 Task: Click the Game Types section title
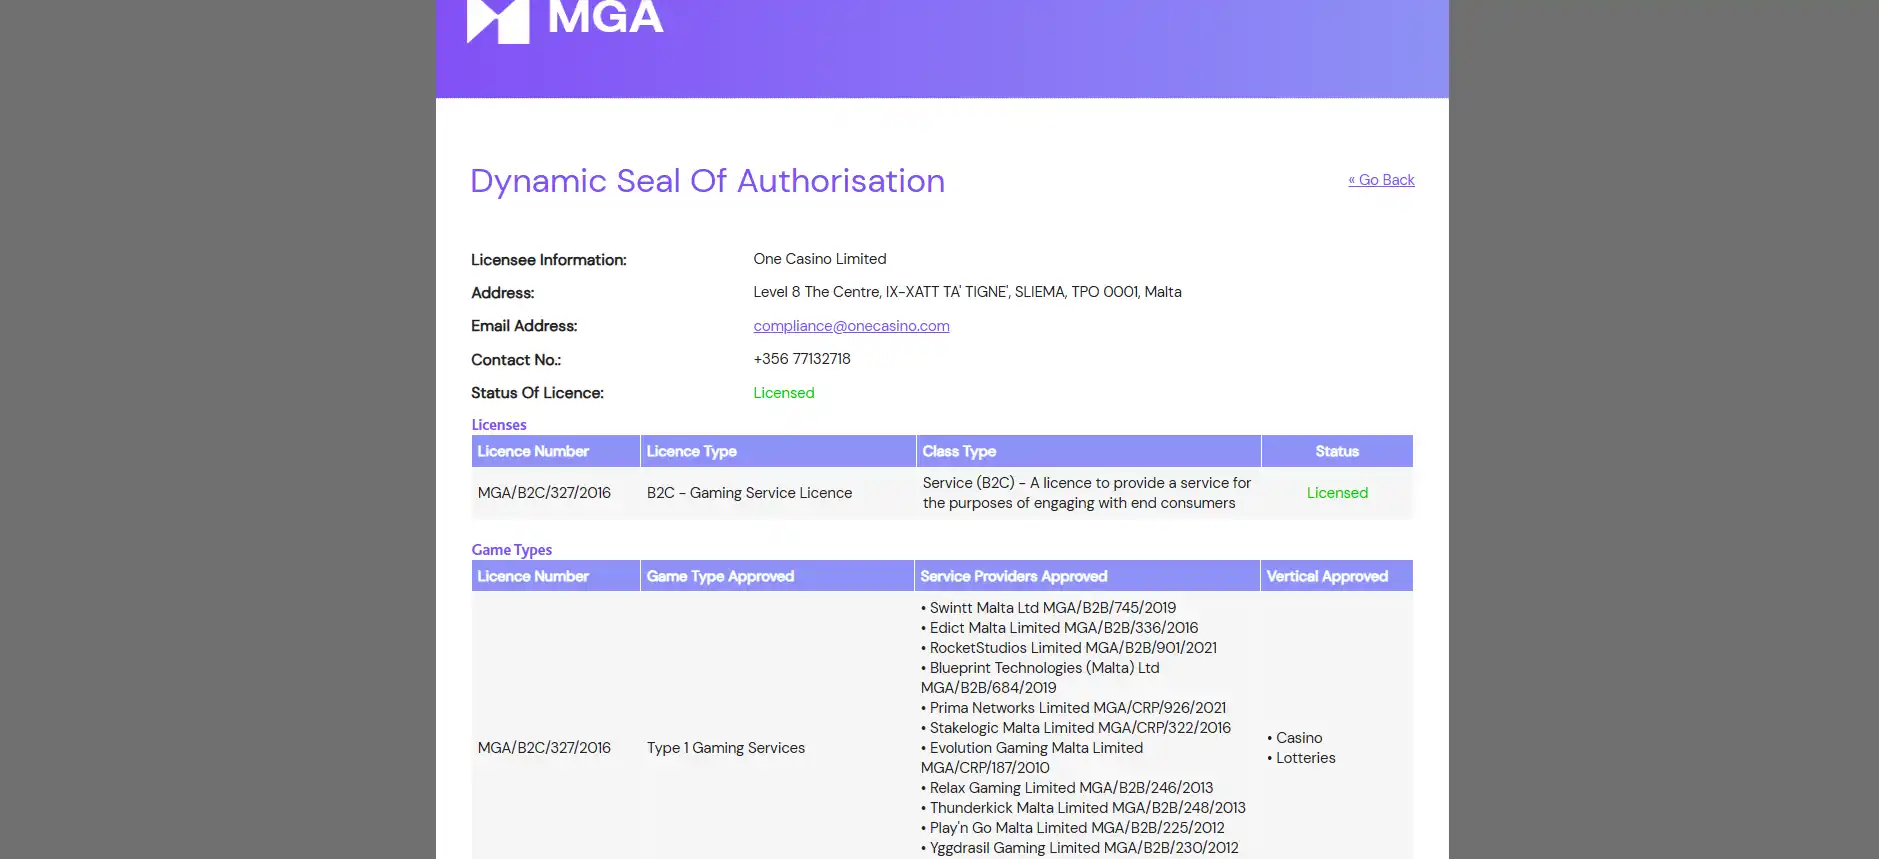coord(511,550)
